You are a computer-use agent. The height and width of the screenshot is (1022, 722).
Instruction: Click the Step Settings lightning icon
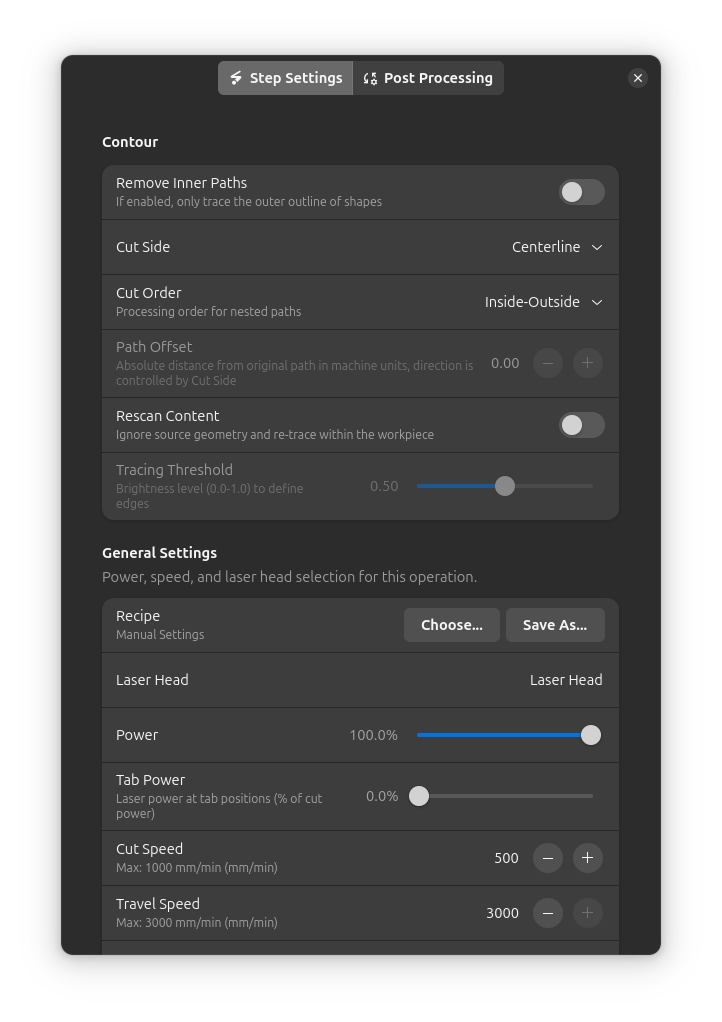pyautogui.click(x=236, y=78)
